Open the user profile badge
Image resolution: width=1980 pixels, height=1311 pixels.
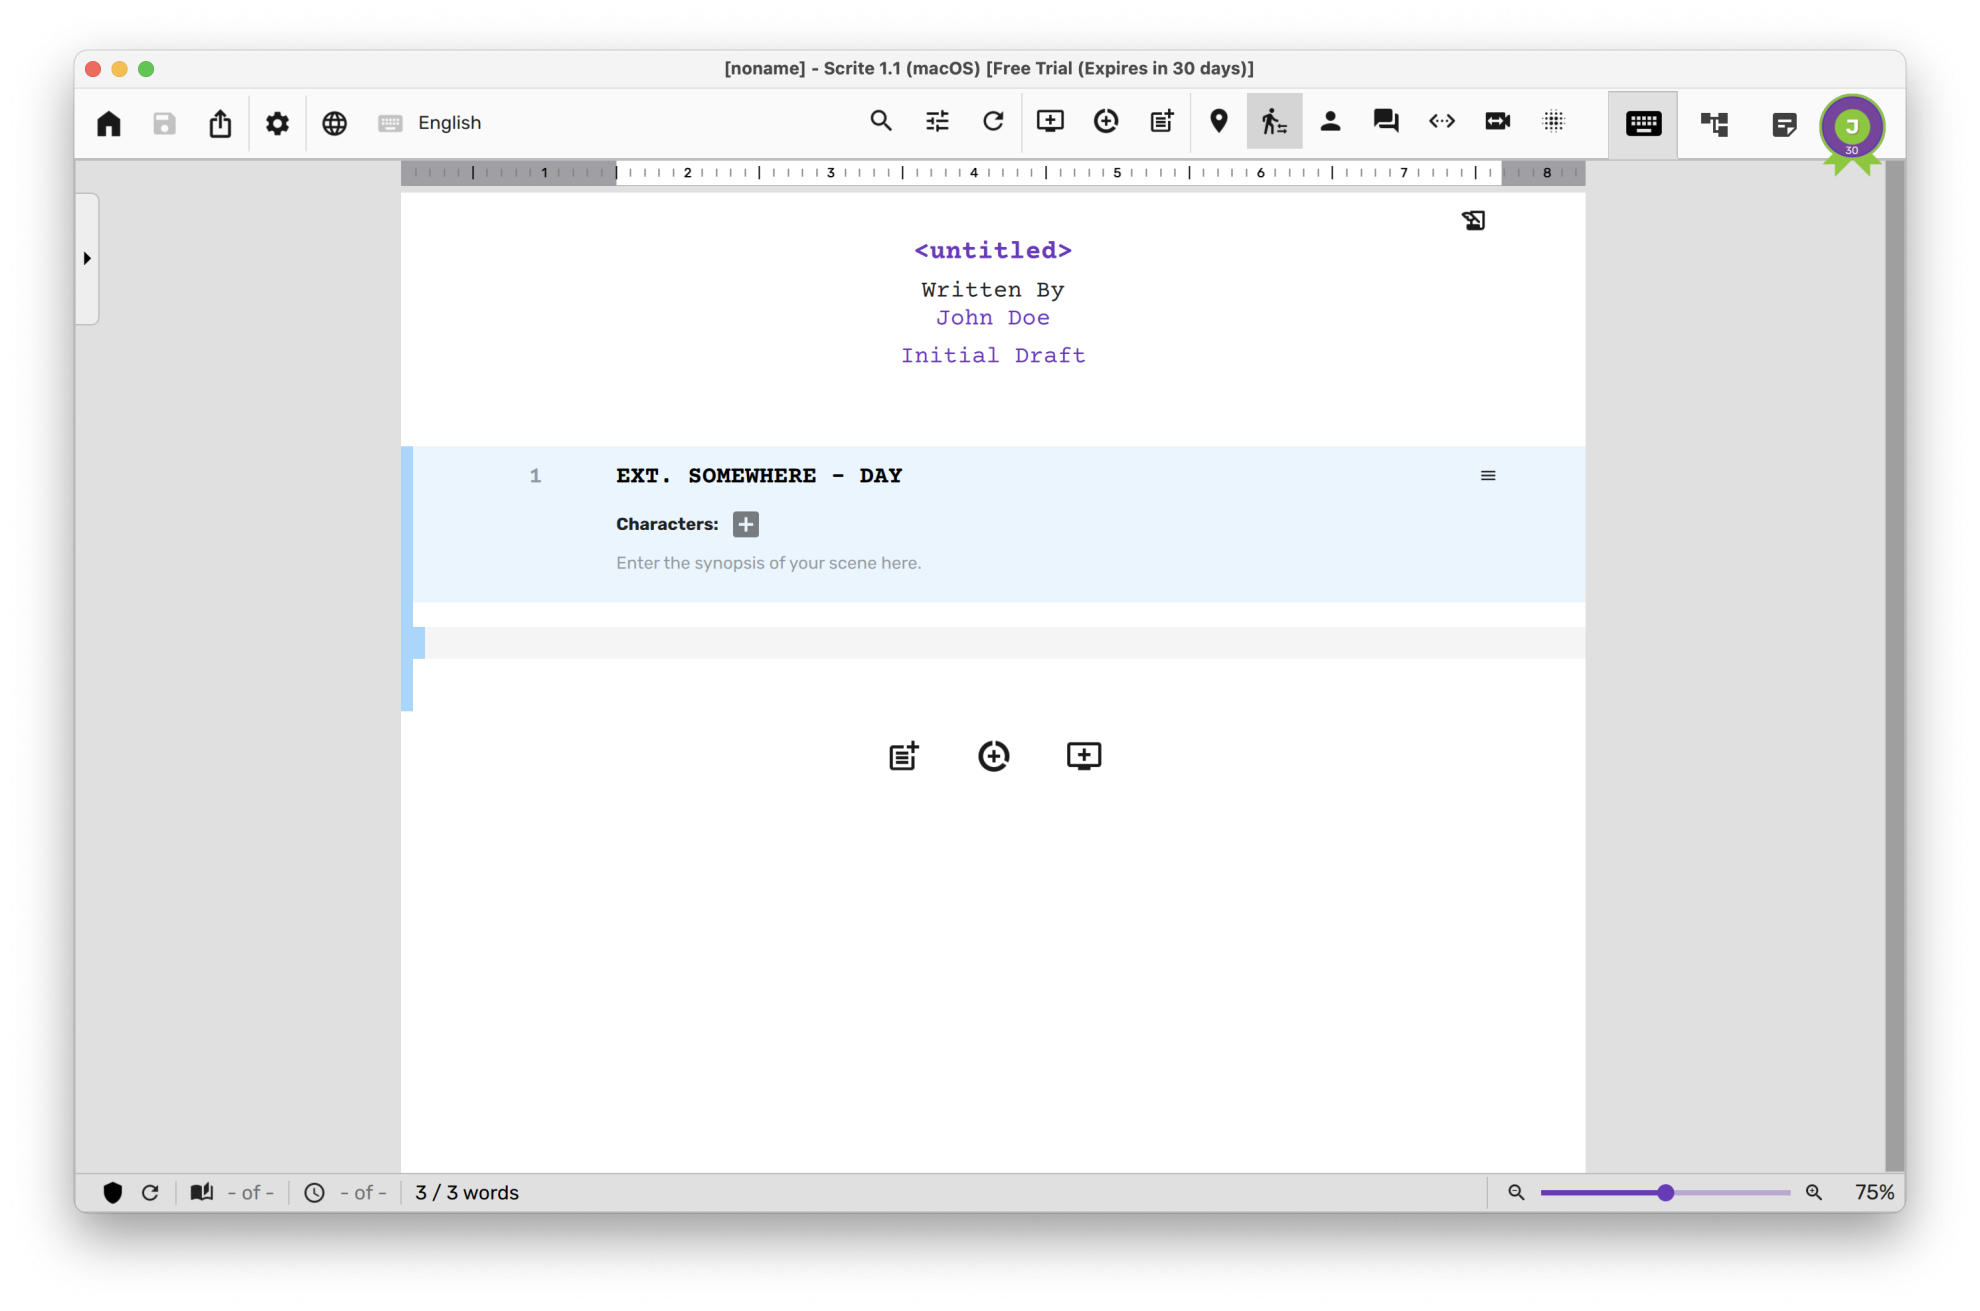tap(1853, 127)
